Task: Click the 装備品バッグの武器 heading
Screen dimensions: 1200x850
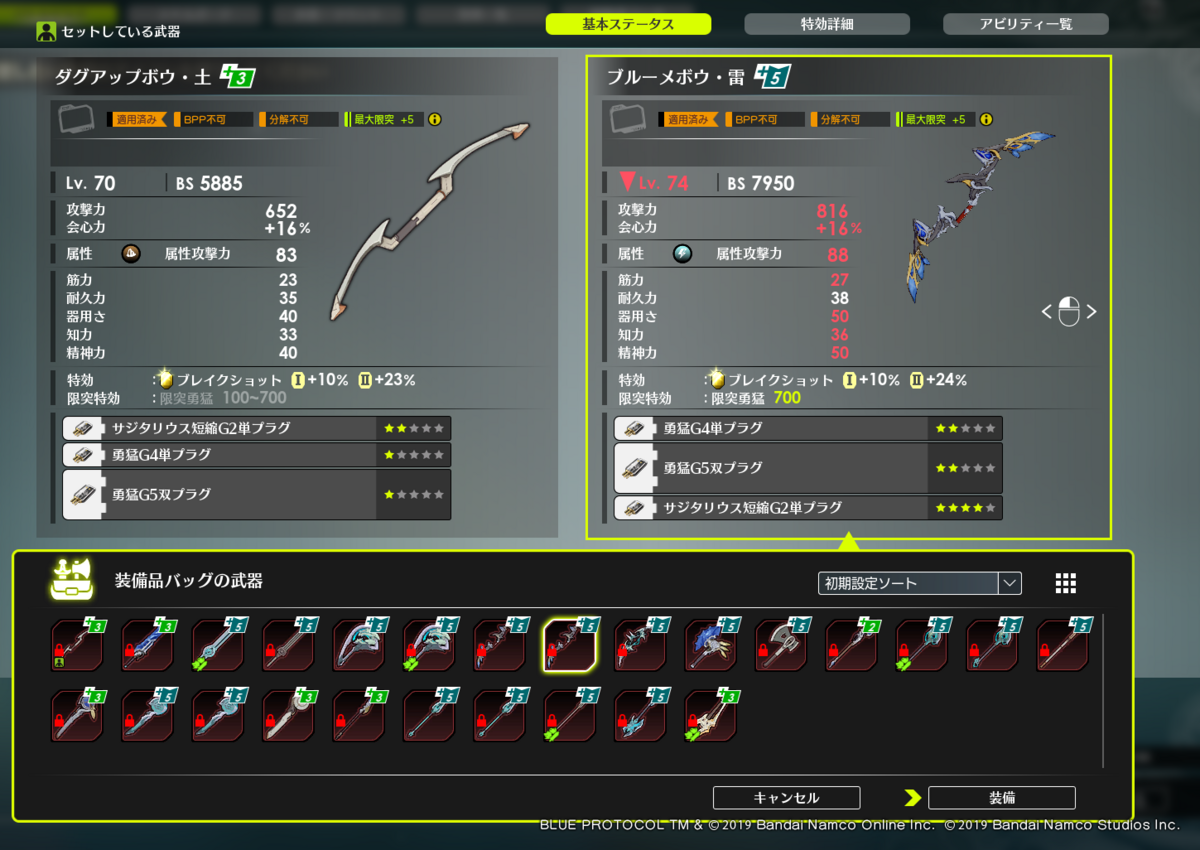Action: pyautogui.click(x=189, y=581)
